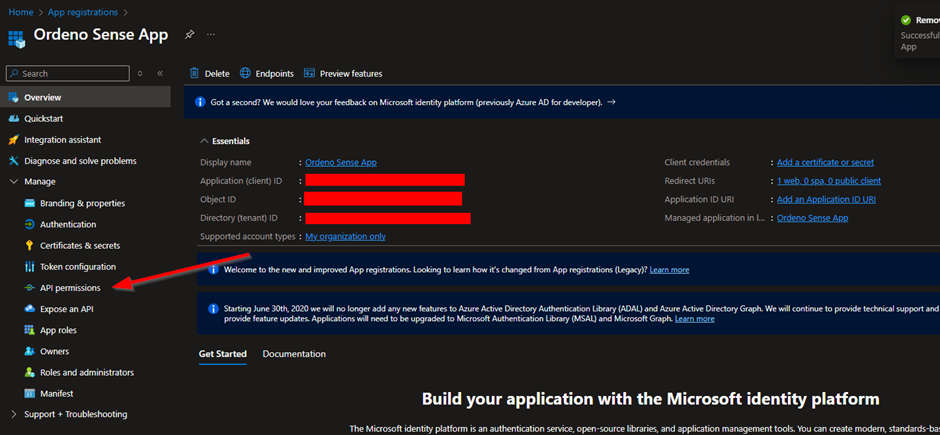This screenshot has width=940, height=435.
Task: Expand Support + Troubleshooting section
Action: pyautogui.click(x=14, y=414)
